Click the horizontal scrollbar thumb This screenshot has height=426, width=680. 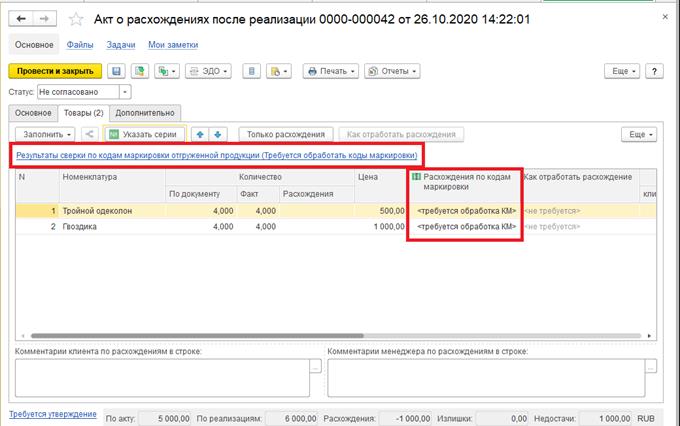click(197, 336)
